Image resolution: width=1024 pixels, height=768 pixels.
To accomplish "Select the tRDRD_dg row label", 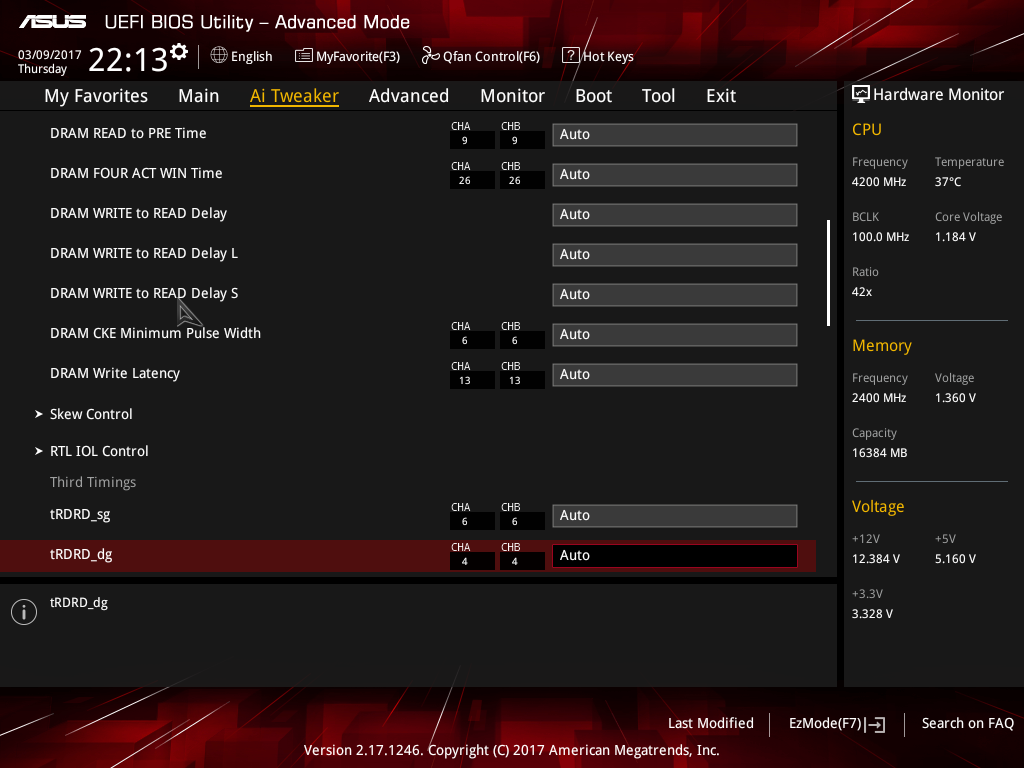I will pos(81,554).
